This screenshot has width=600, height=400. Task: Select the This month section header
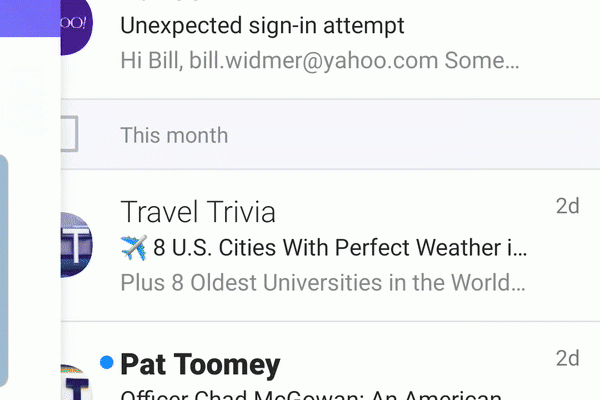tap(174, 135)
